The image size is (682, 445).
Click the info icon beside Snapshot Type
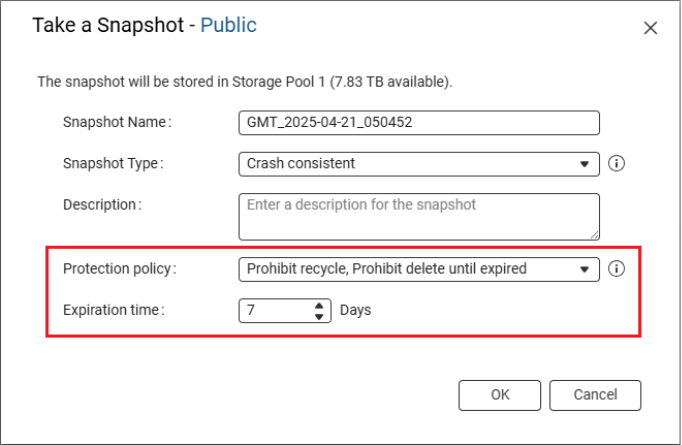tap(616, 163)
